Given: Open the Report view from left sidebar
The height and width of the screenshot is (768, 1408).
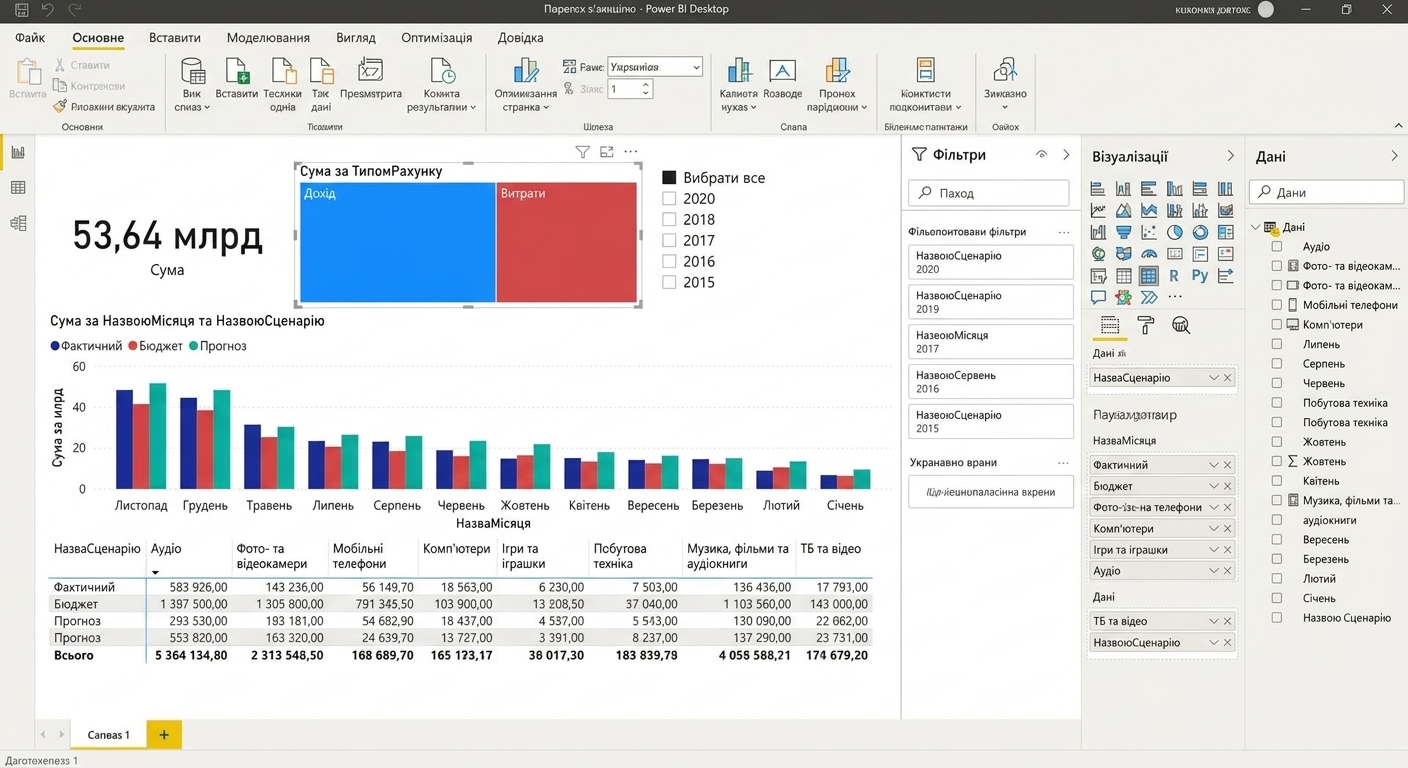Looking at the screenshot, I should click(x=18, y=152).
